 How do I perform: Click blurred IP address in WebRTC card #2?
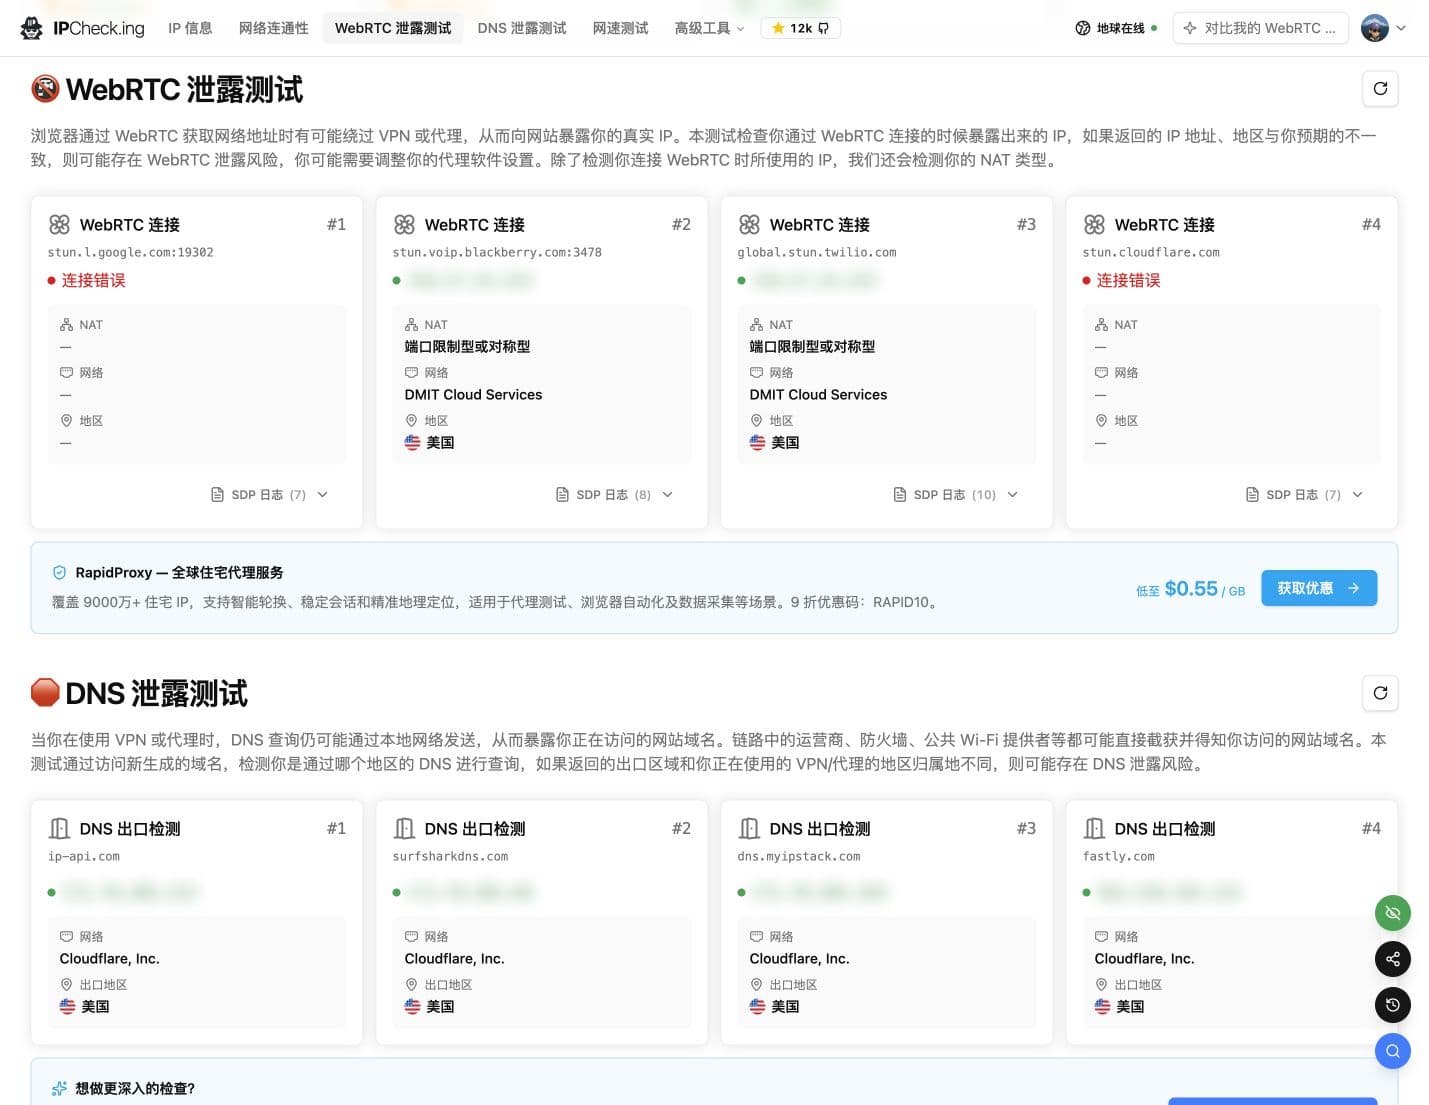coord(471,281)
